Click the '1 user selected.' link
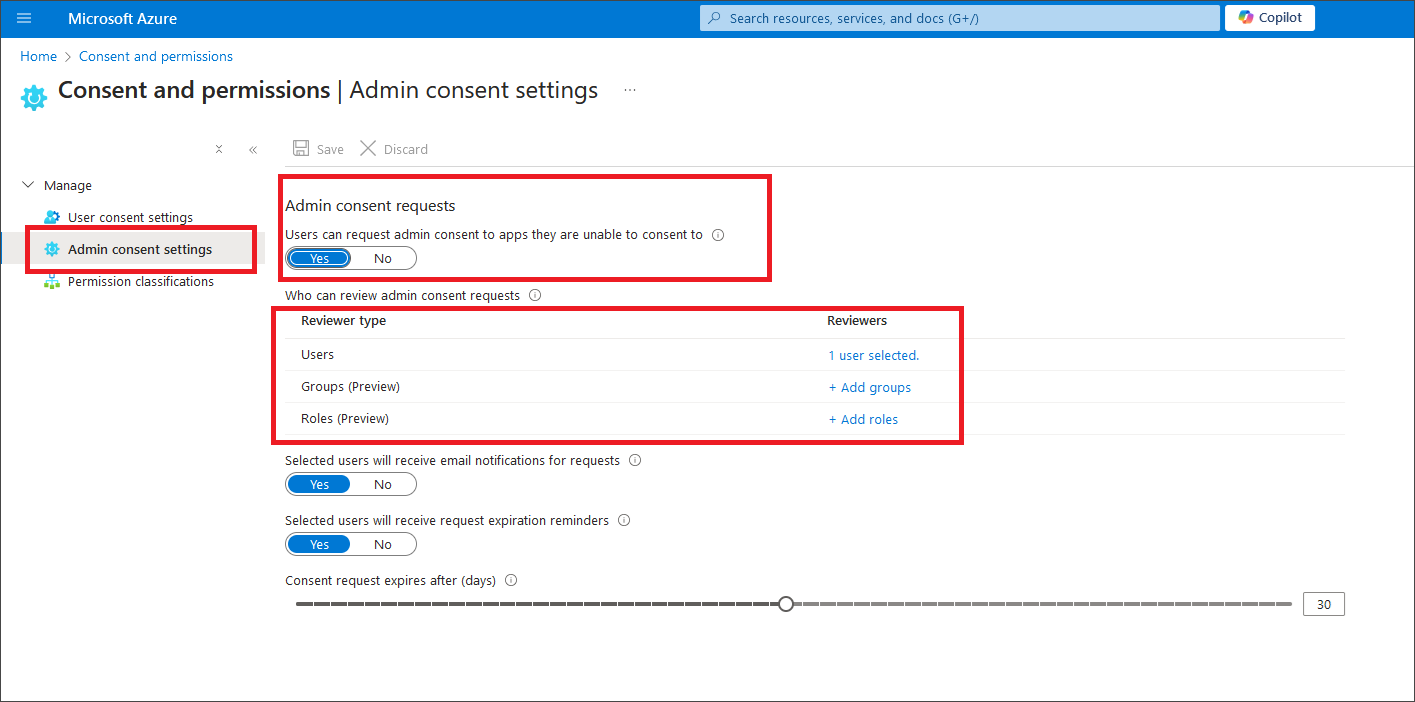The width and height of the screenshot is (1415, 702). tap(873, 356)
